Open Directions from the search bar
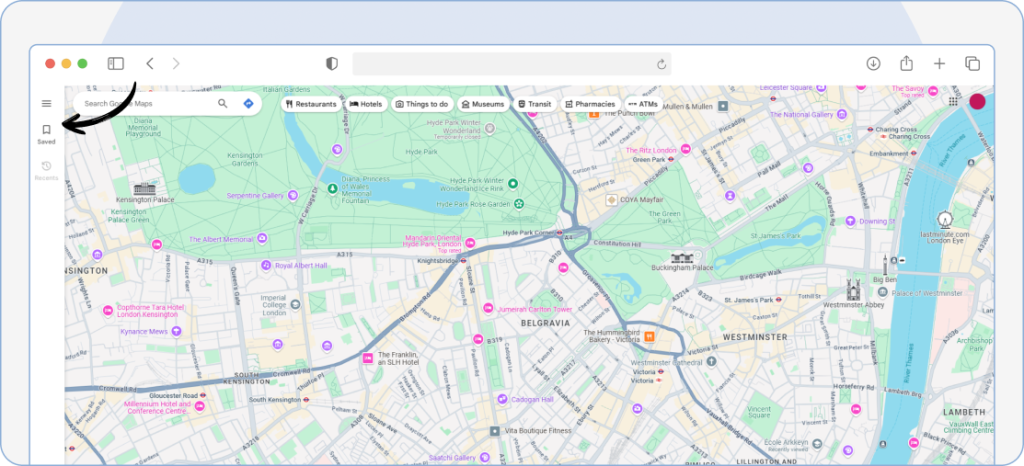1024x466 pixels. pos(248,103)
